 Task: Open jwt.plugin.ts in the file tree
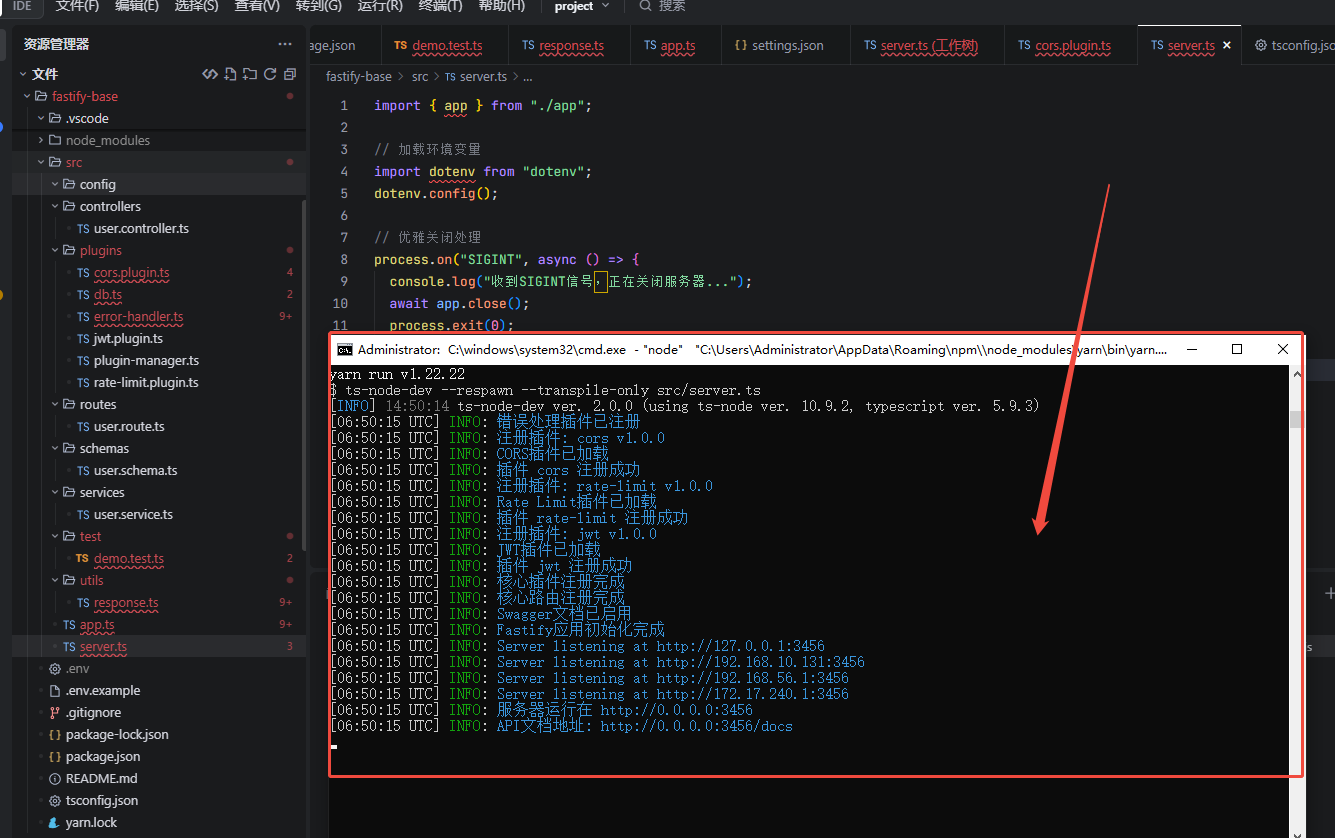[x=128, y=338]
